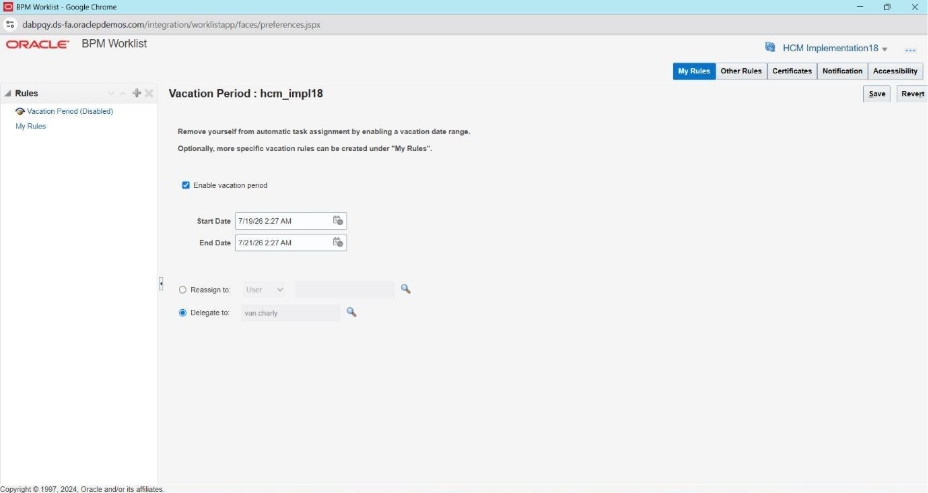Maximize the Chrome window
This screenshot has height=493, width=928.
tap(887, 7)
